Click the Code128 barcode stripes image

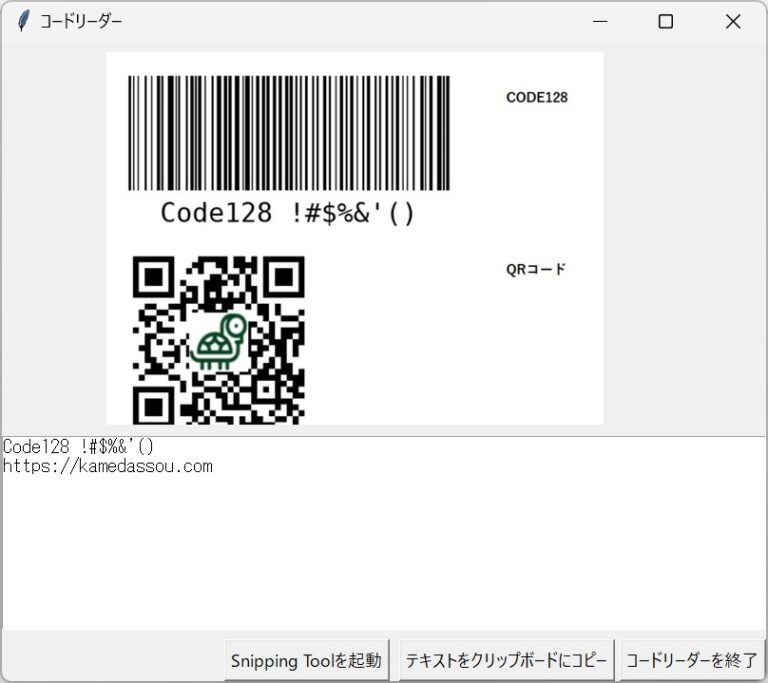pyautogui.click(x=288, y=132)
